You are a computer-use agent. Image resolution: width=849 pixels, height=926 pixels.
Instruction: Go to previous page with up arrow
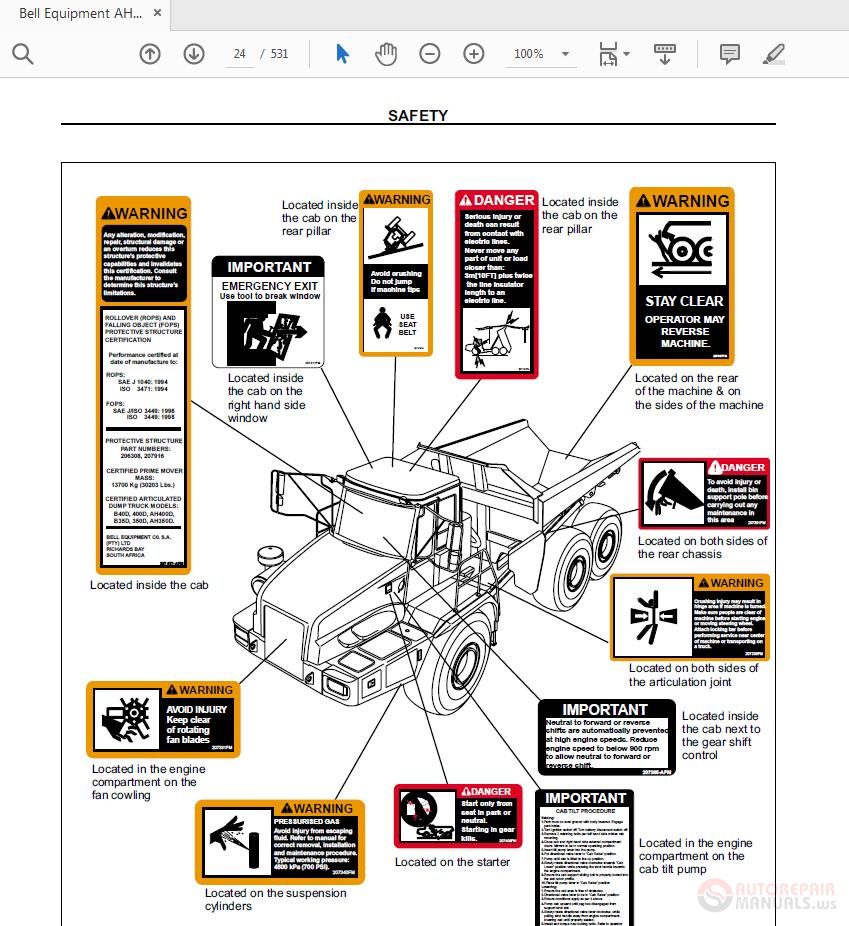pyautogui.click(x=150, y=54)
